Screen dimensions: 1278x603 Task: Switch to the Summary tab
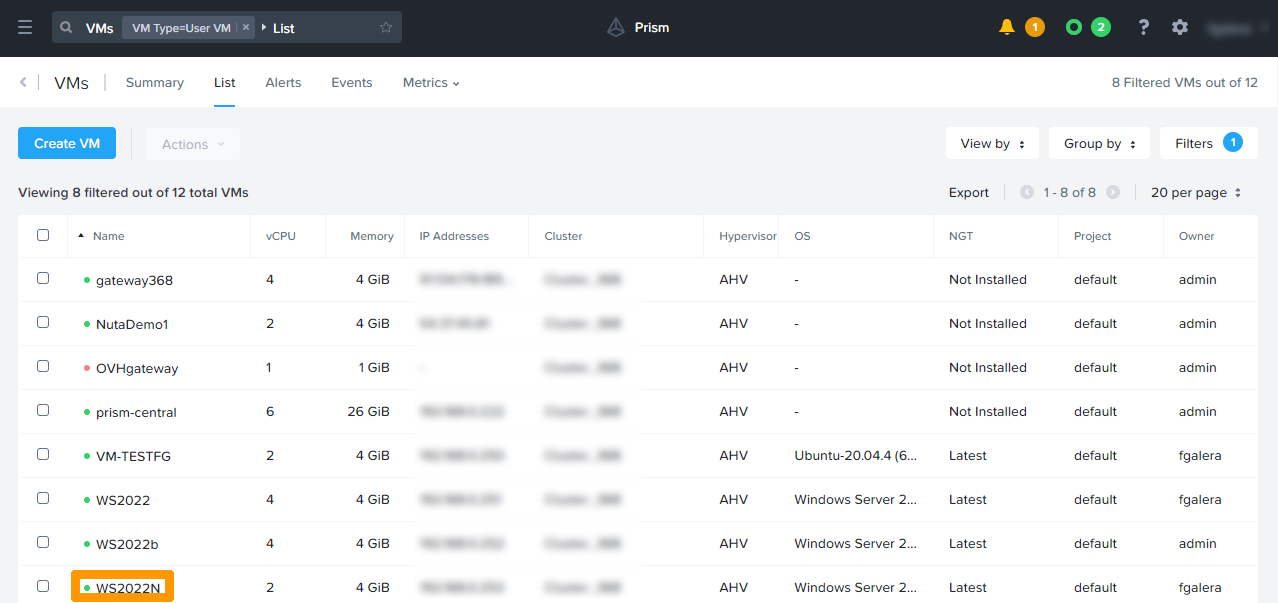coord(155,83)
